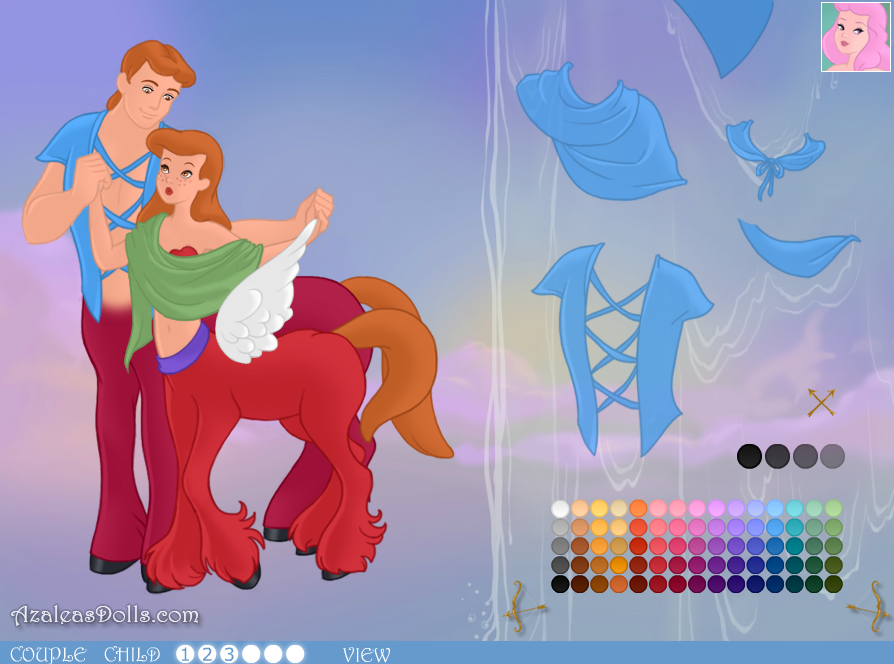Click the VIEW button
The image size is (894, 664).
click(367, 654)
